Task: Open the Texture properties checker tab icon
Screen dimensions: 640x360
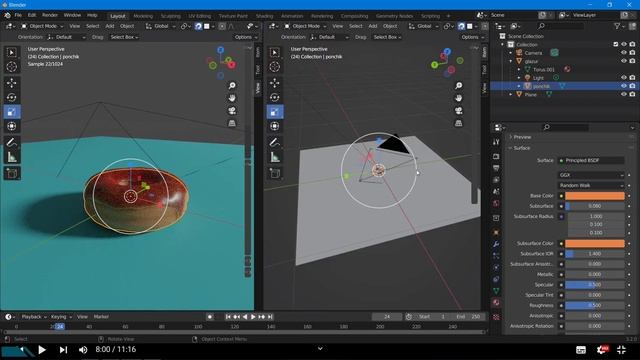Action: (496, 317)
